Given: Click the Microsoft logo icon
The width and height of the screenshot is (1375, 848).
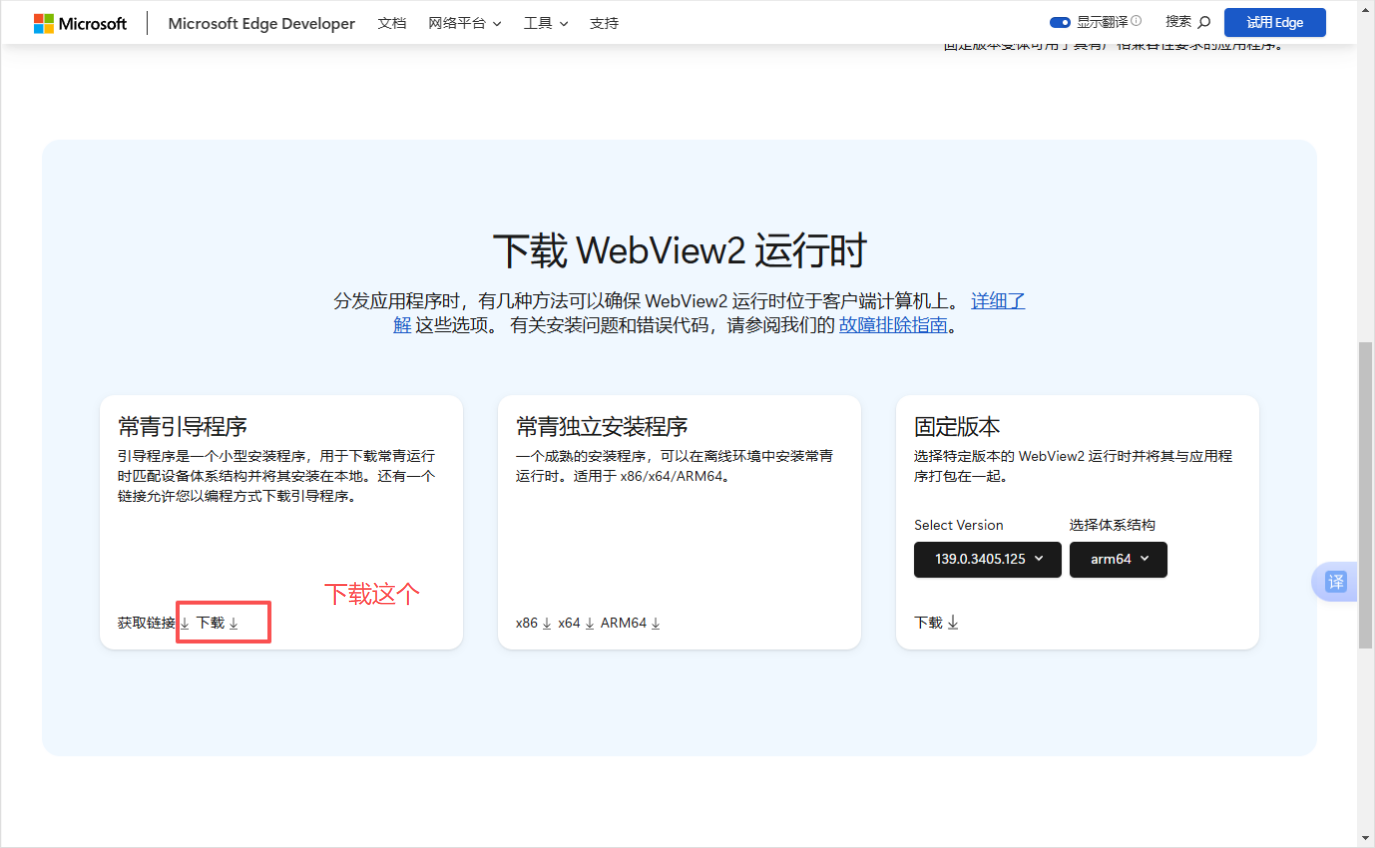Looking at the screenshot, I should coord(44,23).
